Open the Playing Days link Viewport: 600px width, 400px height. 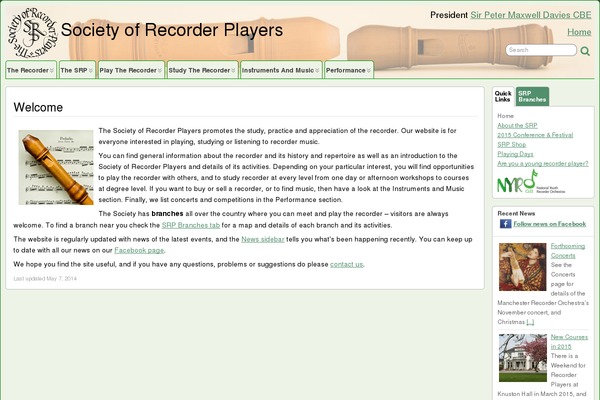click(515, 154)
